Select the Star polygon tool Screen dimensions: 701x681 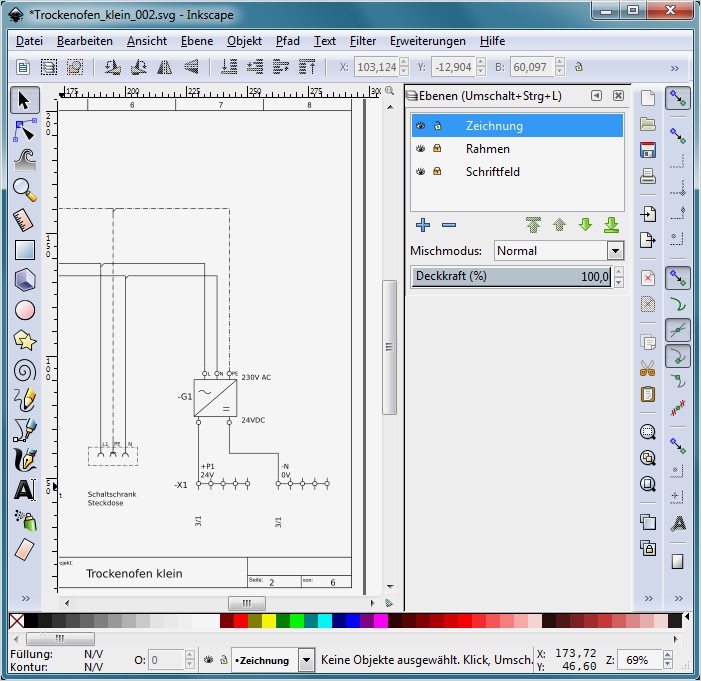25,340
